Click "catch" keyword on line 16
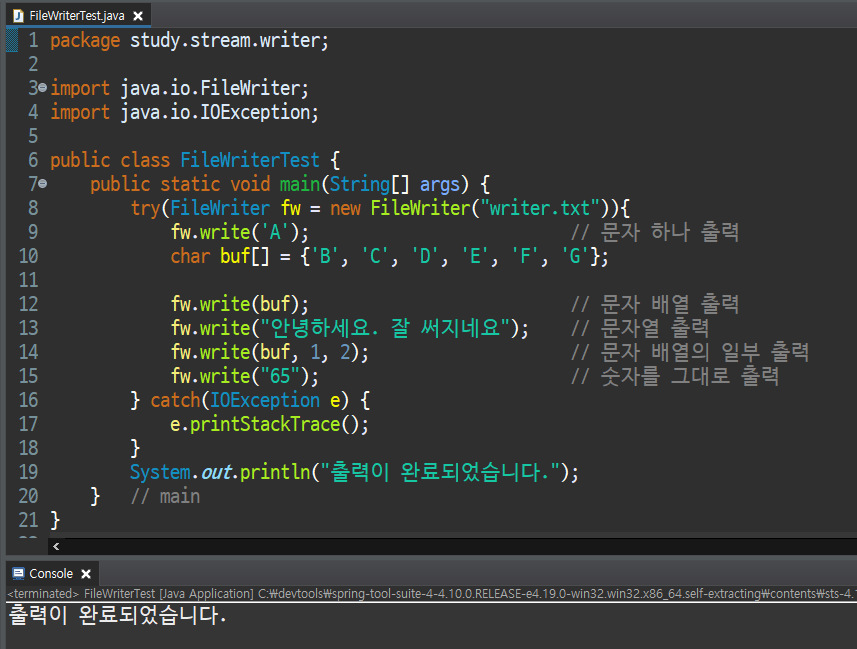857x649 pixels. coord(175,400)
